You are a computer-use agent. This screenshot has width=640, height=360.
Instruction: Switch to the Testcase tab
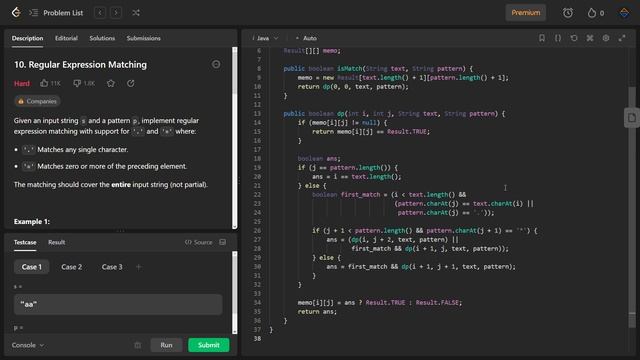[x=25, y=242]
